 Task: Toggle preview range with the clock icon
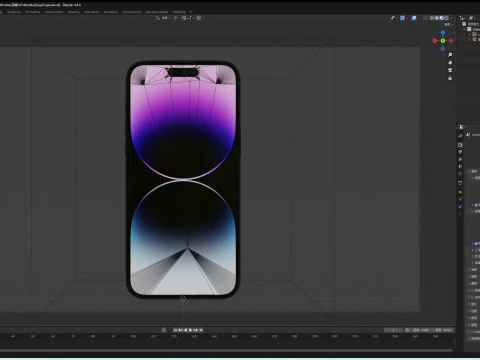pos(407,330)
